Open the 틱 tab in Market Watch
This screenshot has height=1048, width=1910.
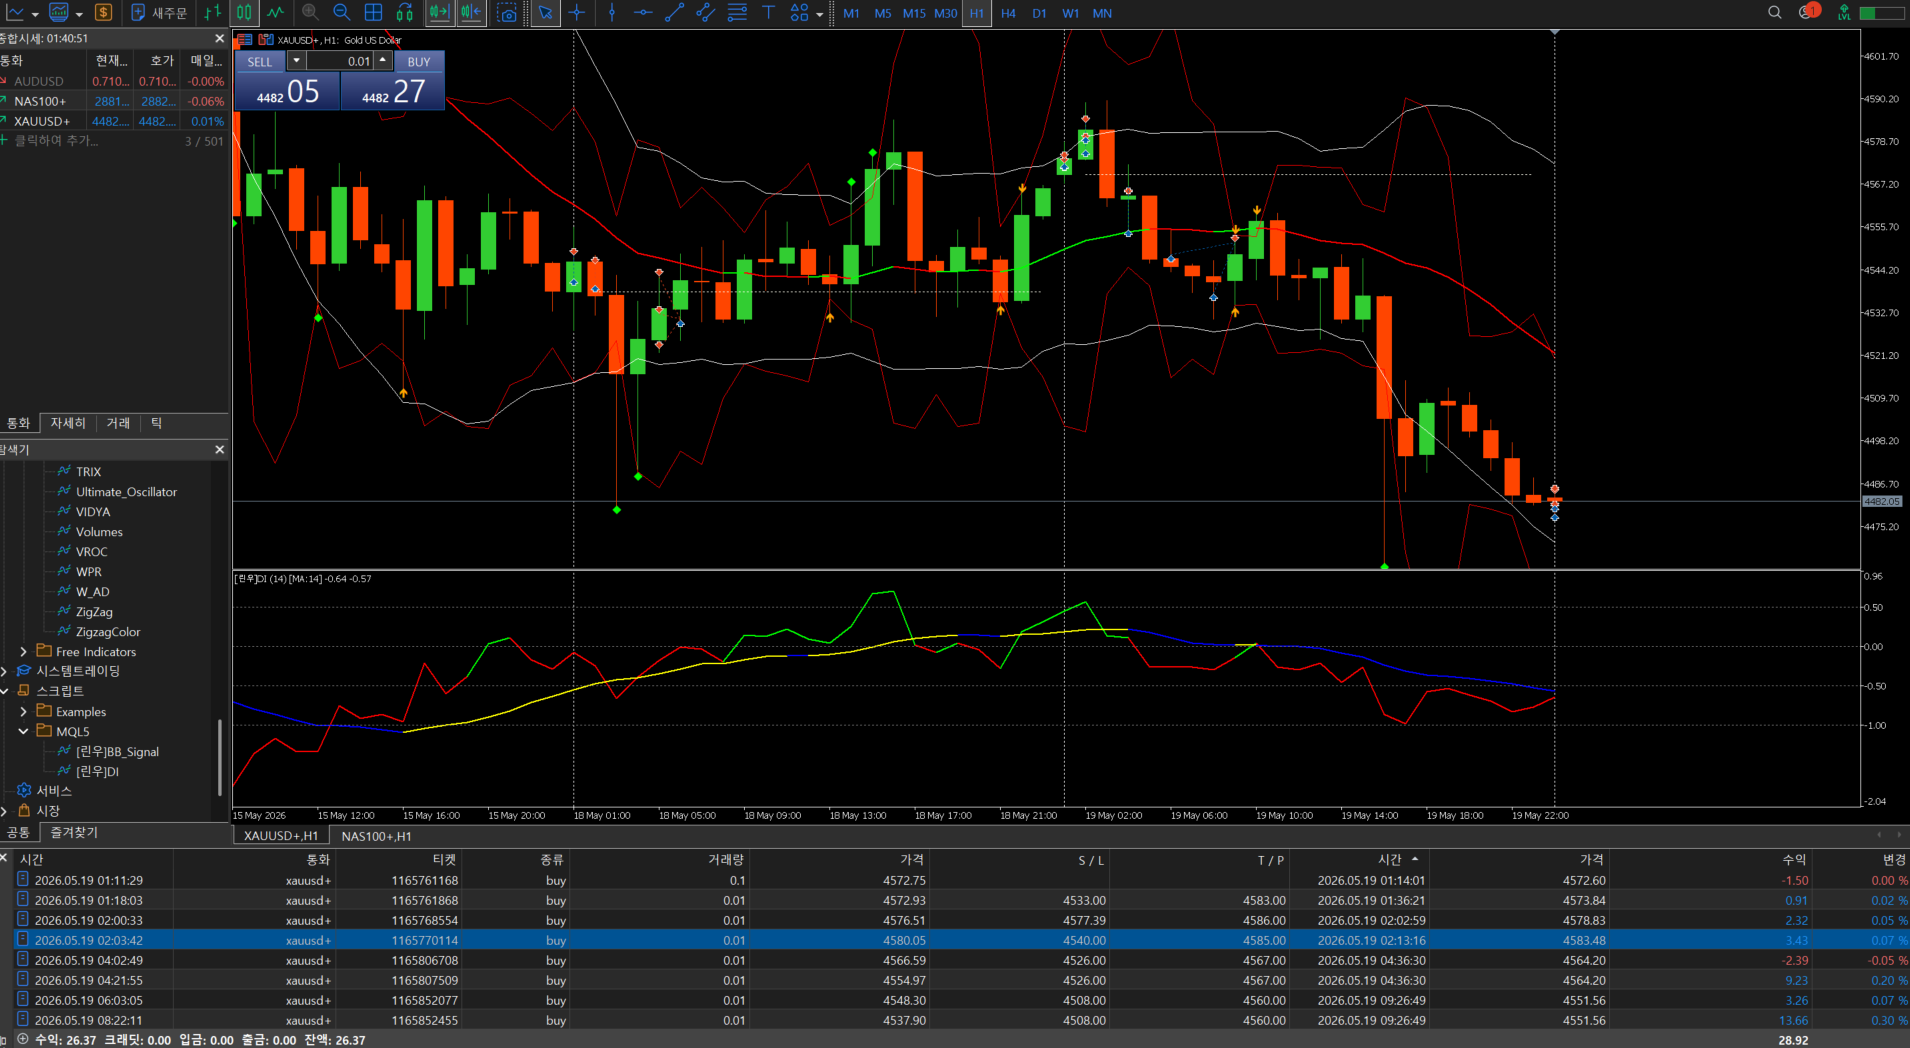click(156, 423)
